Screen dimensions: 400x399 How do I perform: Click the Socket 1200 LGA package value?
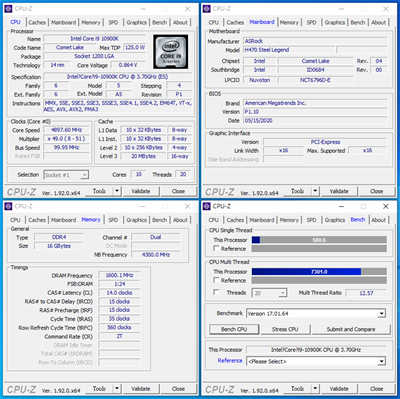point(94,56)
